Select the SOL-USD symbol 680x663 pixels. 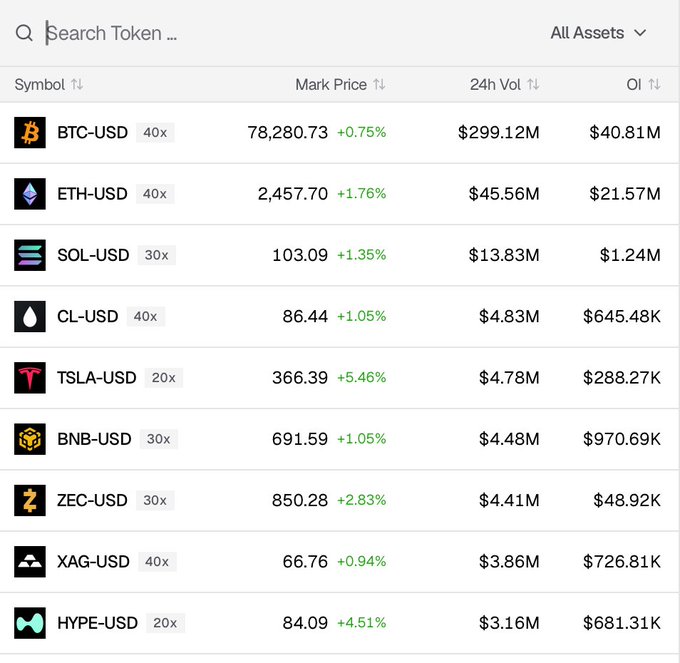tap(93, 255)
